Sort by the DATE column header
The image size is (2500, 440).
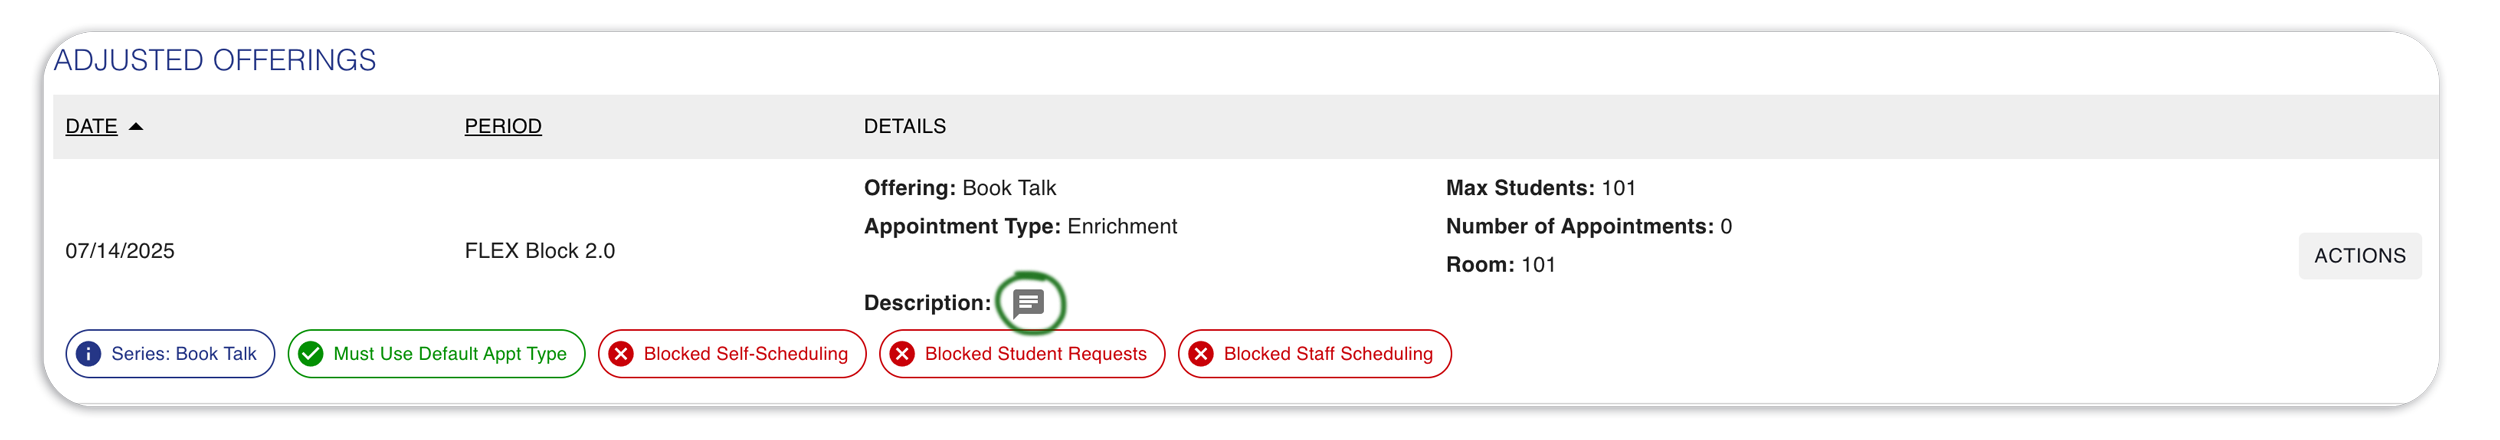(x=91, y=126)
